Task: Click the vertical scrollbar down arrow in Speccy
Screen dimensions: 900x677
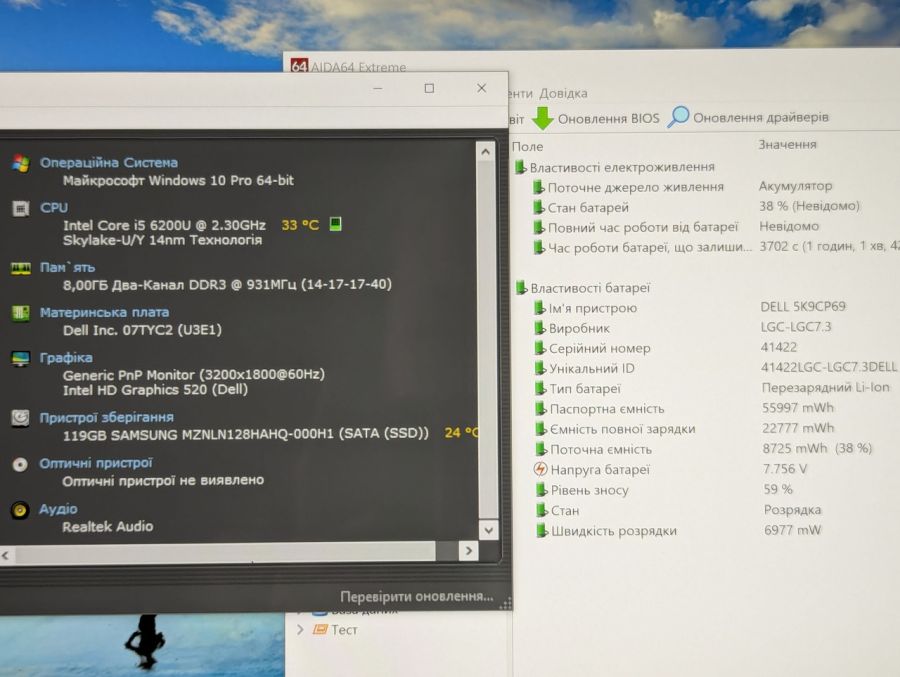Action: (488, 530)
